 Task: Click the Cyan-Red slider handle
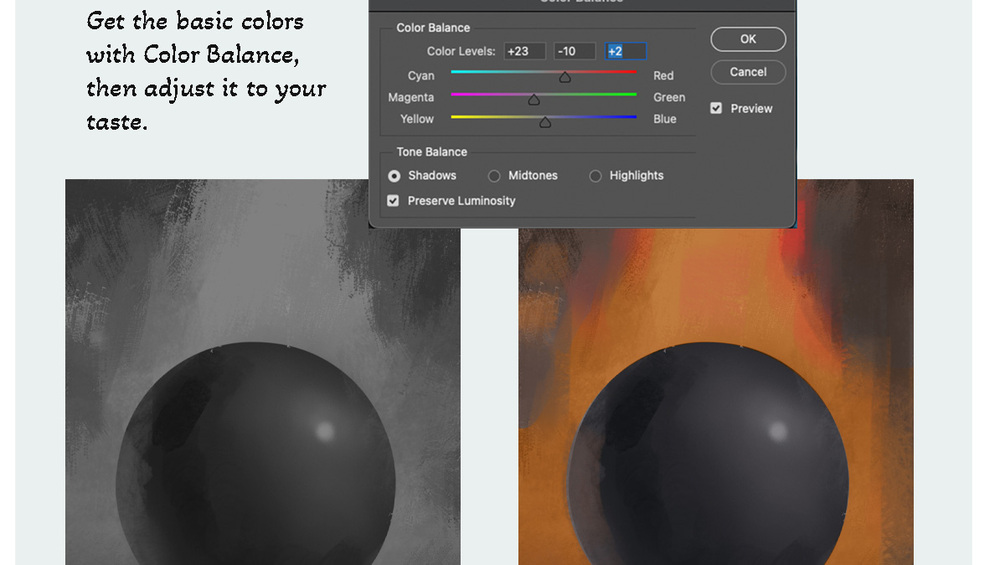565,77
